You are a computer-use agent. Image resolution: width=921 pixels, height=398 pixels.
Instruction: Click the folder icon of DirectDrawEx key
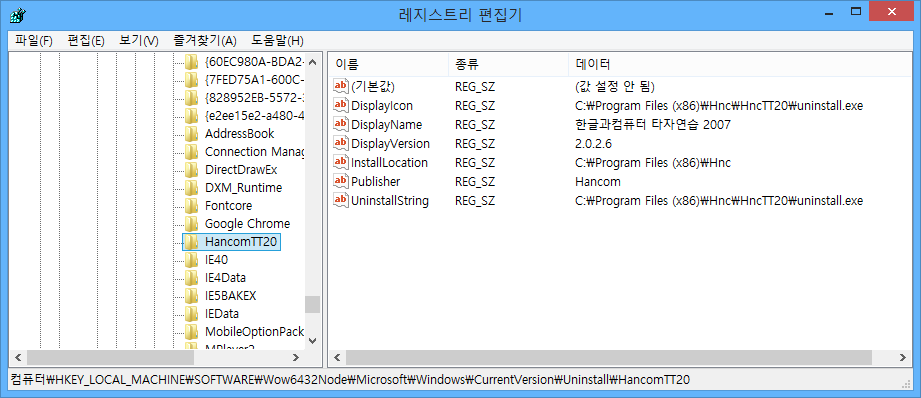pos(191,170)
